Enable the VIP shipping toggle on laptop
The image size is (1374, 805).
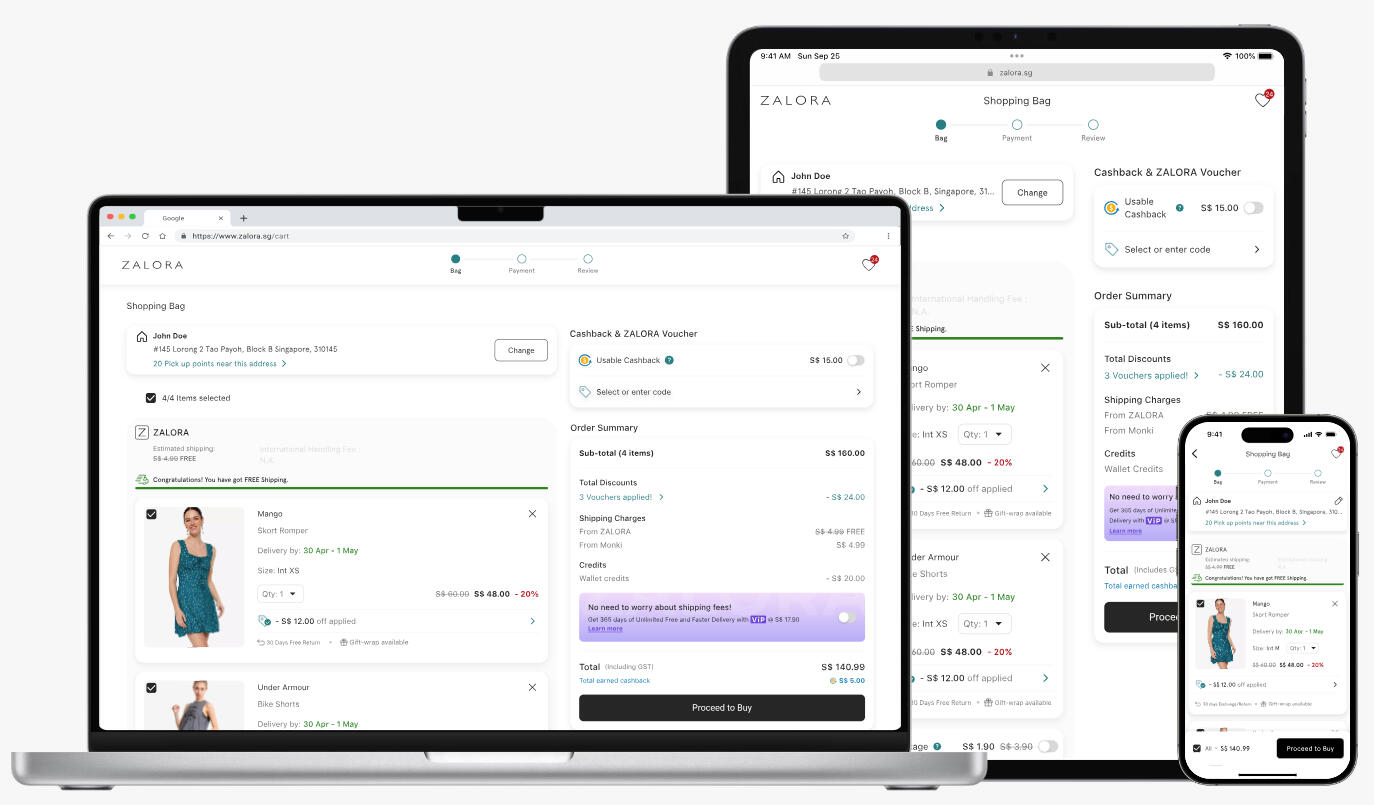[x=846, y=617]
